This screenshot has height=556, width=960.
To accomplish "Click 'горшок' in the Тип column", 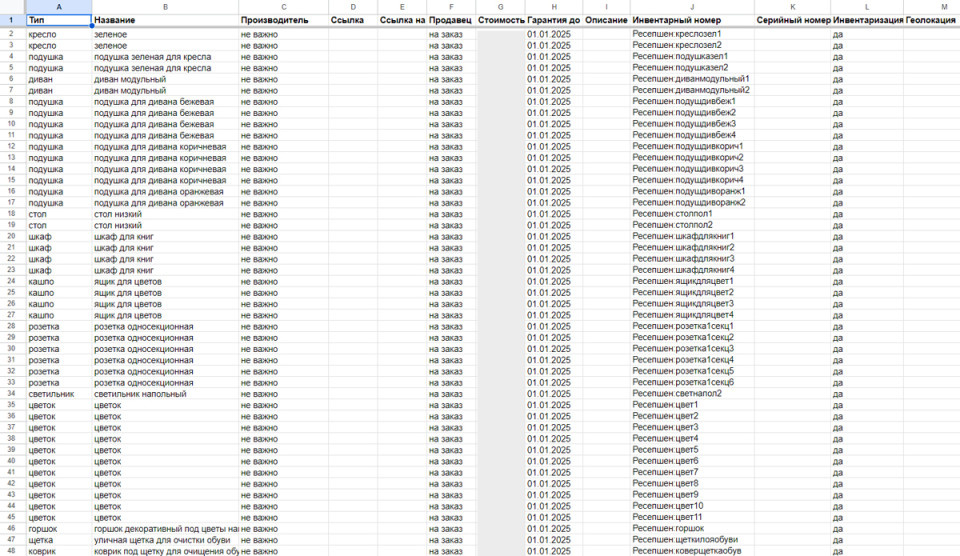I will click(x=59, y=528).
